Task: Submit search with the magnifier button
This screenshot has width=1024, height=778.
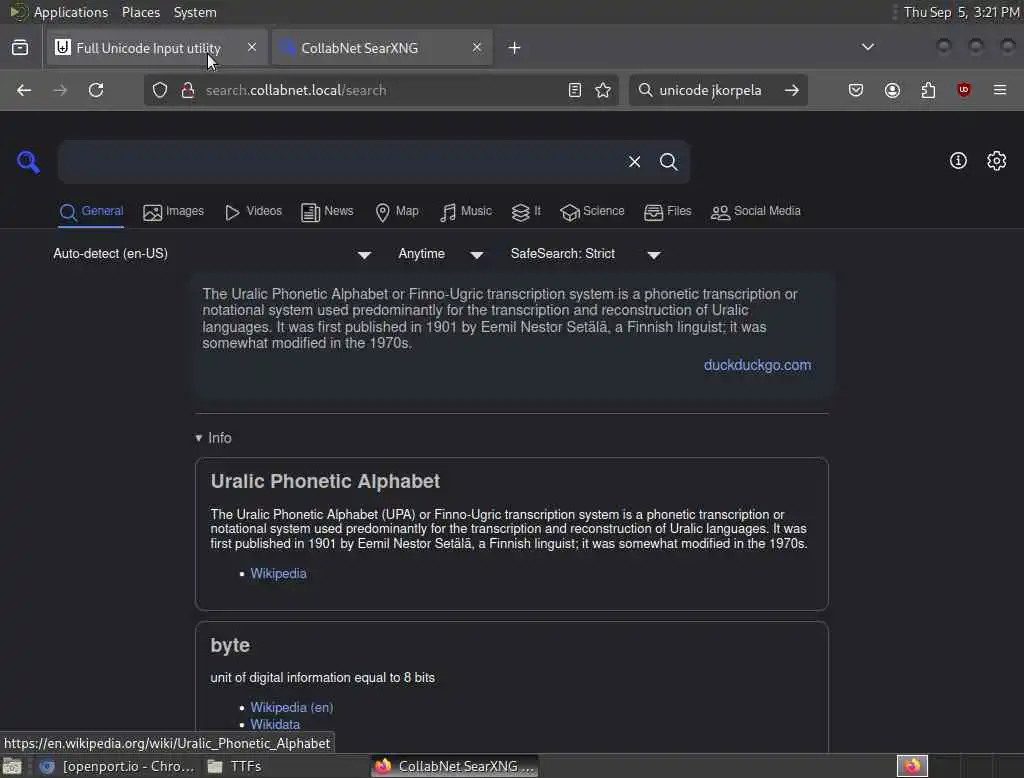Action: pyautogui.click(x=668, y=161)
